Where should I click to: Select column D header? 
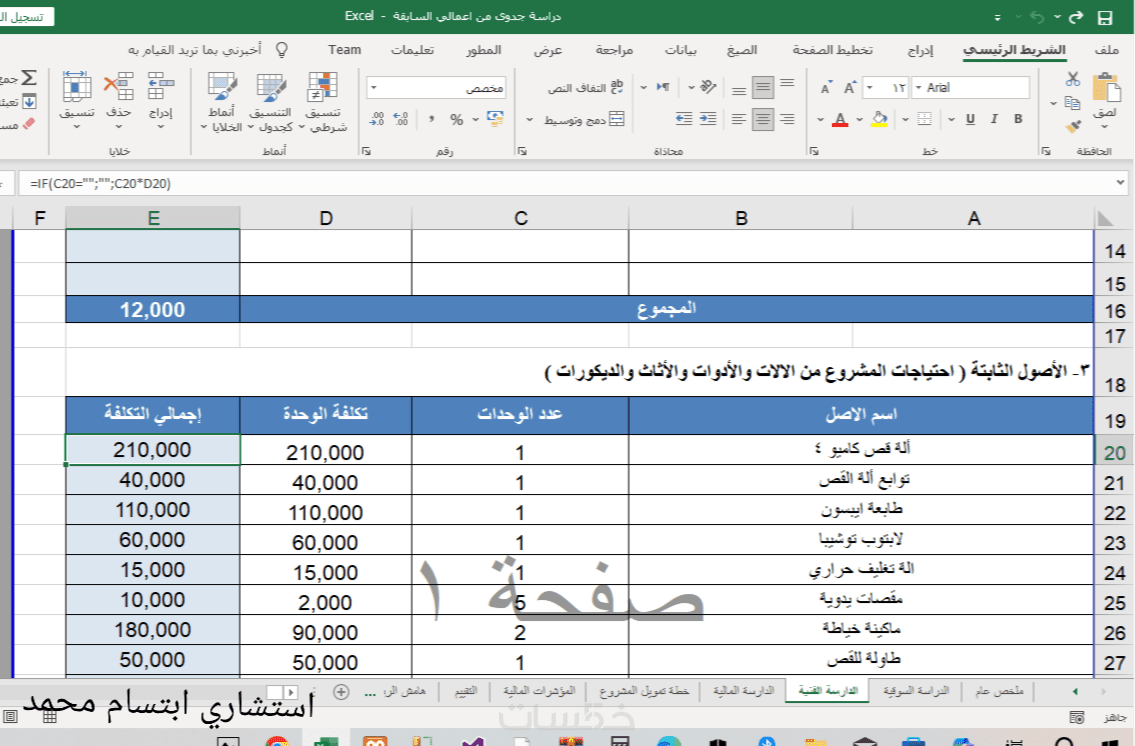click(326, 219)
